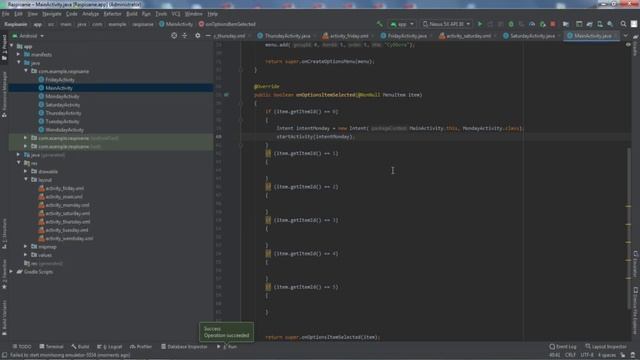Viewport: 640px width, 360px height.
Task: Click status bar tool window toggle icon
Action: [4, 355]
